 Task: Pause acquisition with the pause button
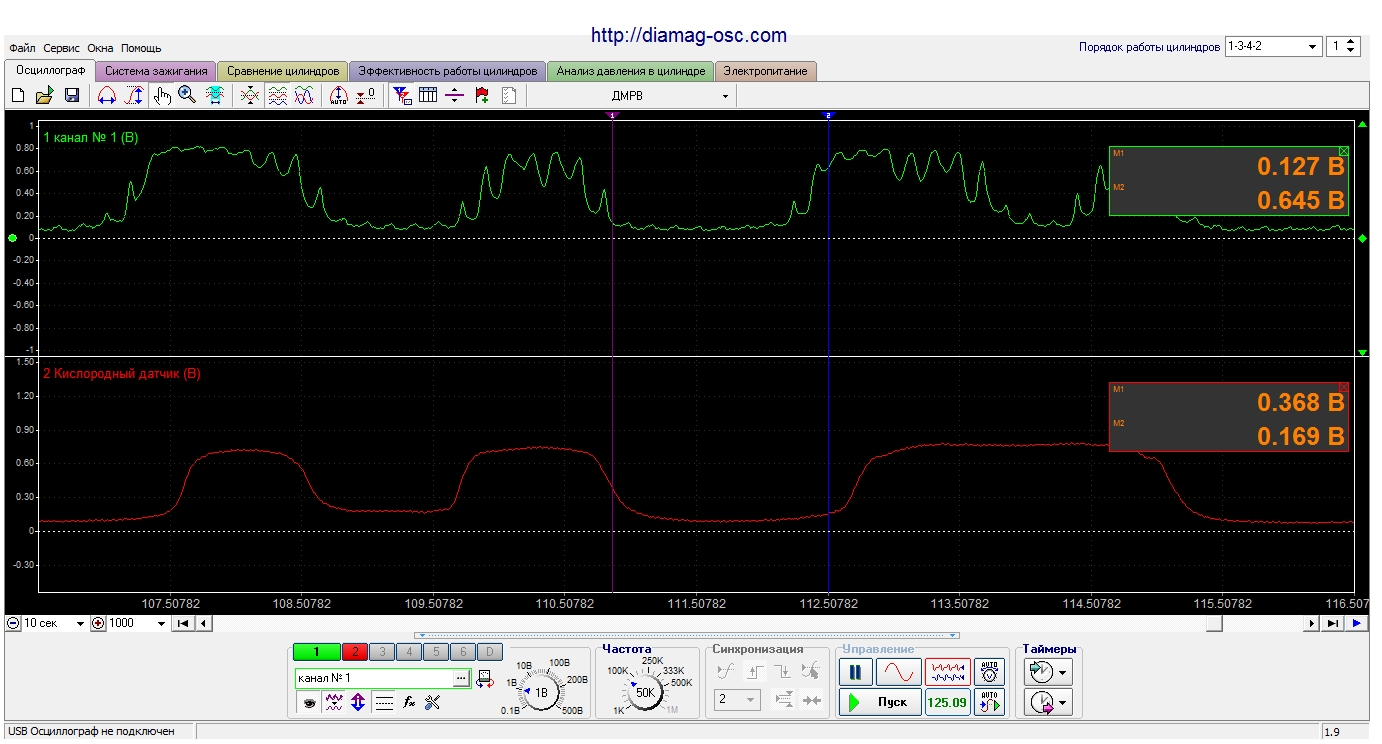pyautogui.click(x=855, y=672)
